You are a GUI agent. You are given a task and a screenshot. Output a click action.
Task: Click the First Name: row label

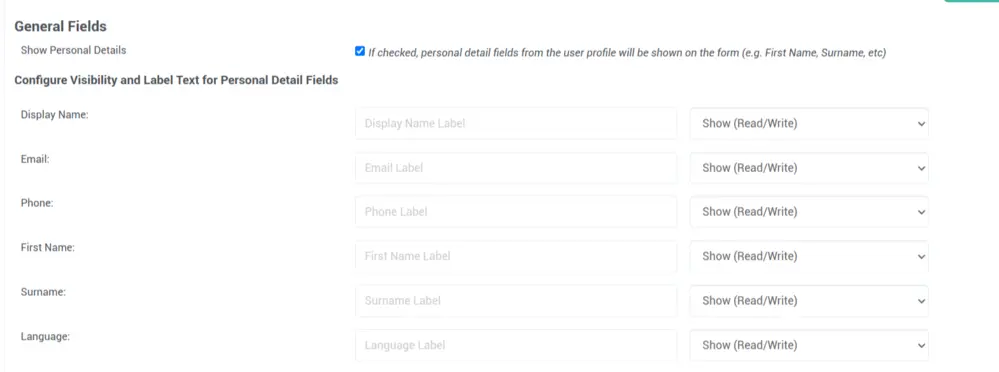tap(48, 247)
